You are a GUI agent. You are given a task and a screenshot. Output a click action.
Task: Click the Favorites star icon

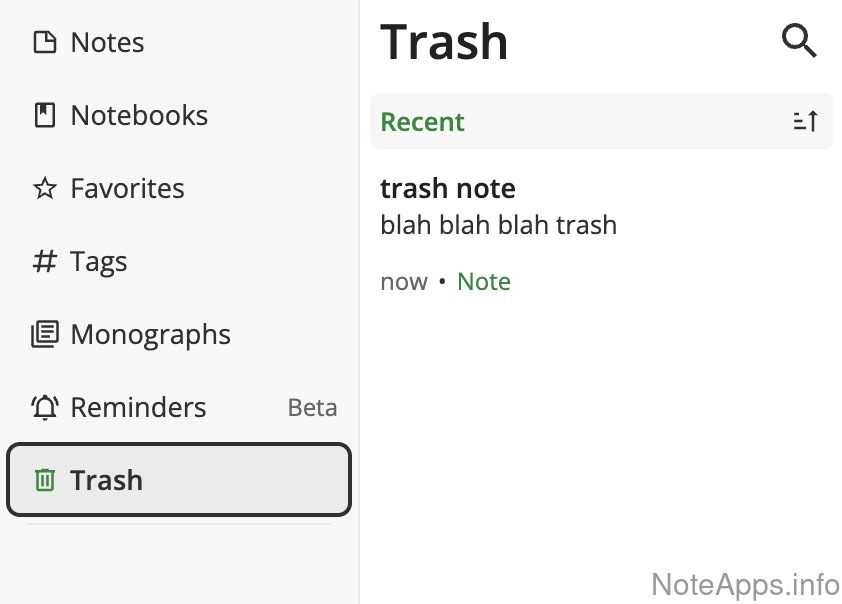[x=45, y=189]
